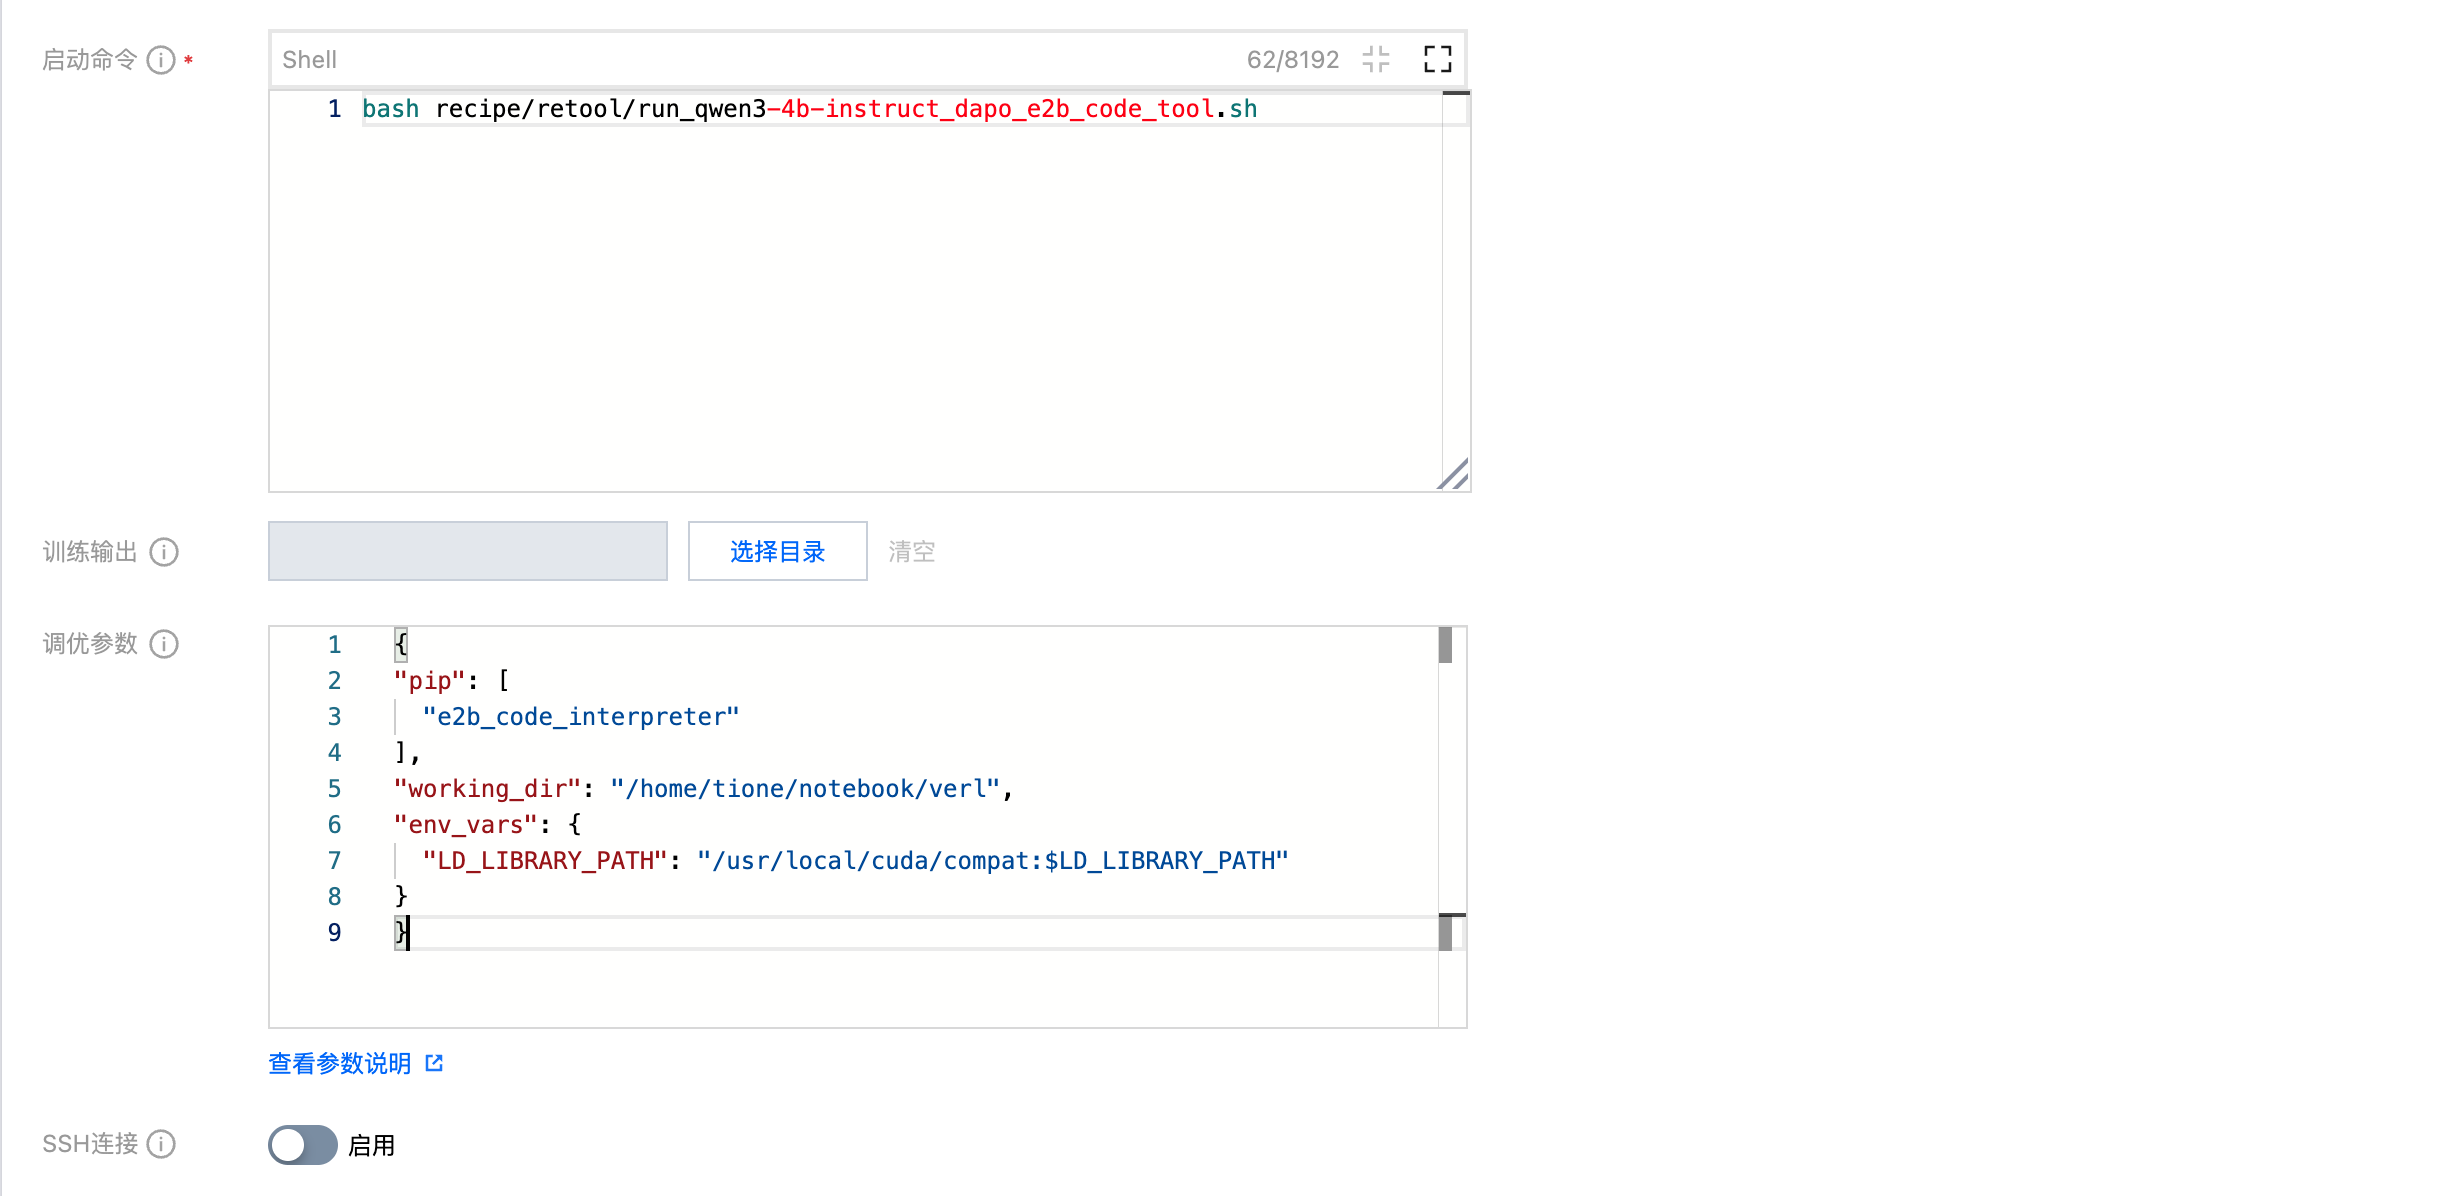Screen dimensions: 2454x1196
Task: Click info icon next to 启动命令
Action: click(x=160, y=60)
